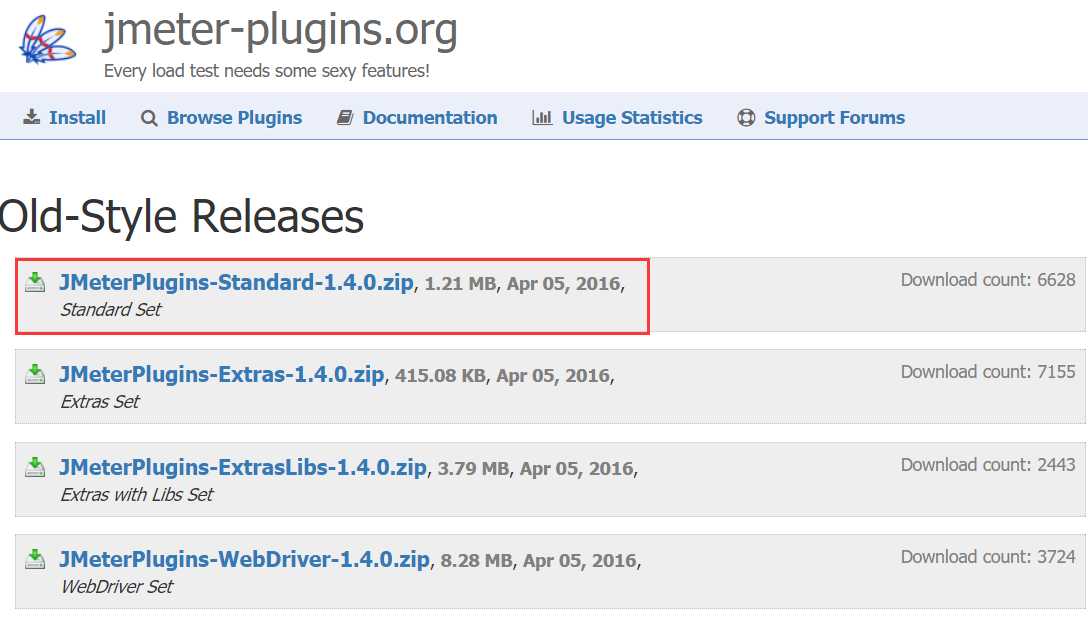Click the '3.79 MB' file size text

pos(473,468)
